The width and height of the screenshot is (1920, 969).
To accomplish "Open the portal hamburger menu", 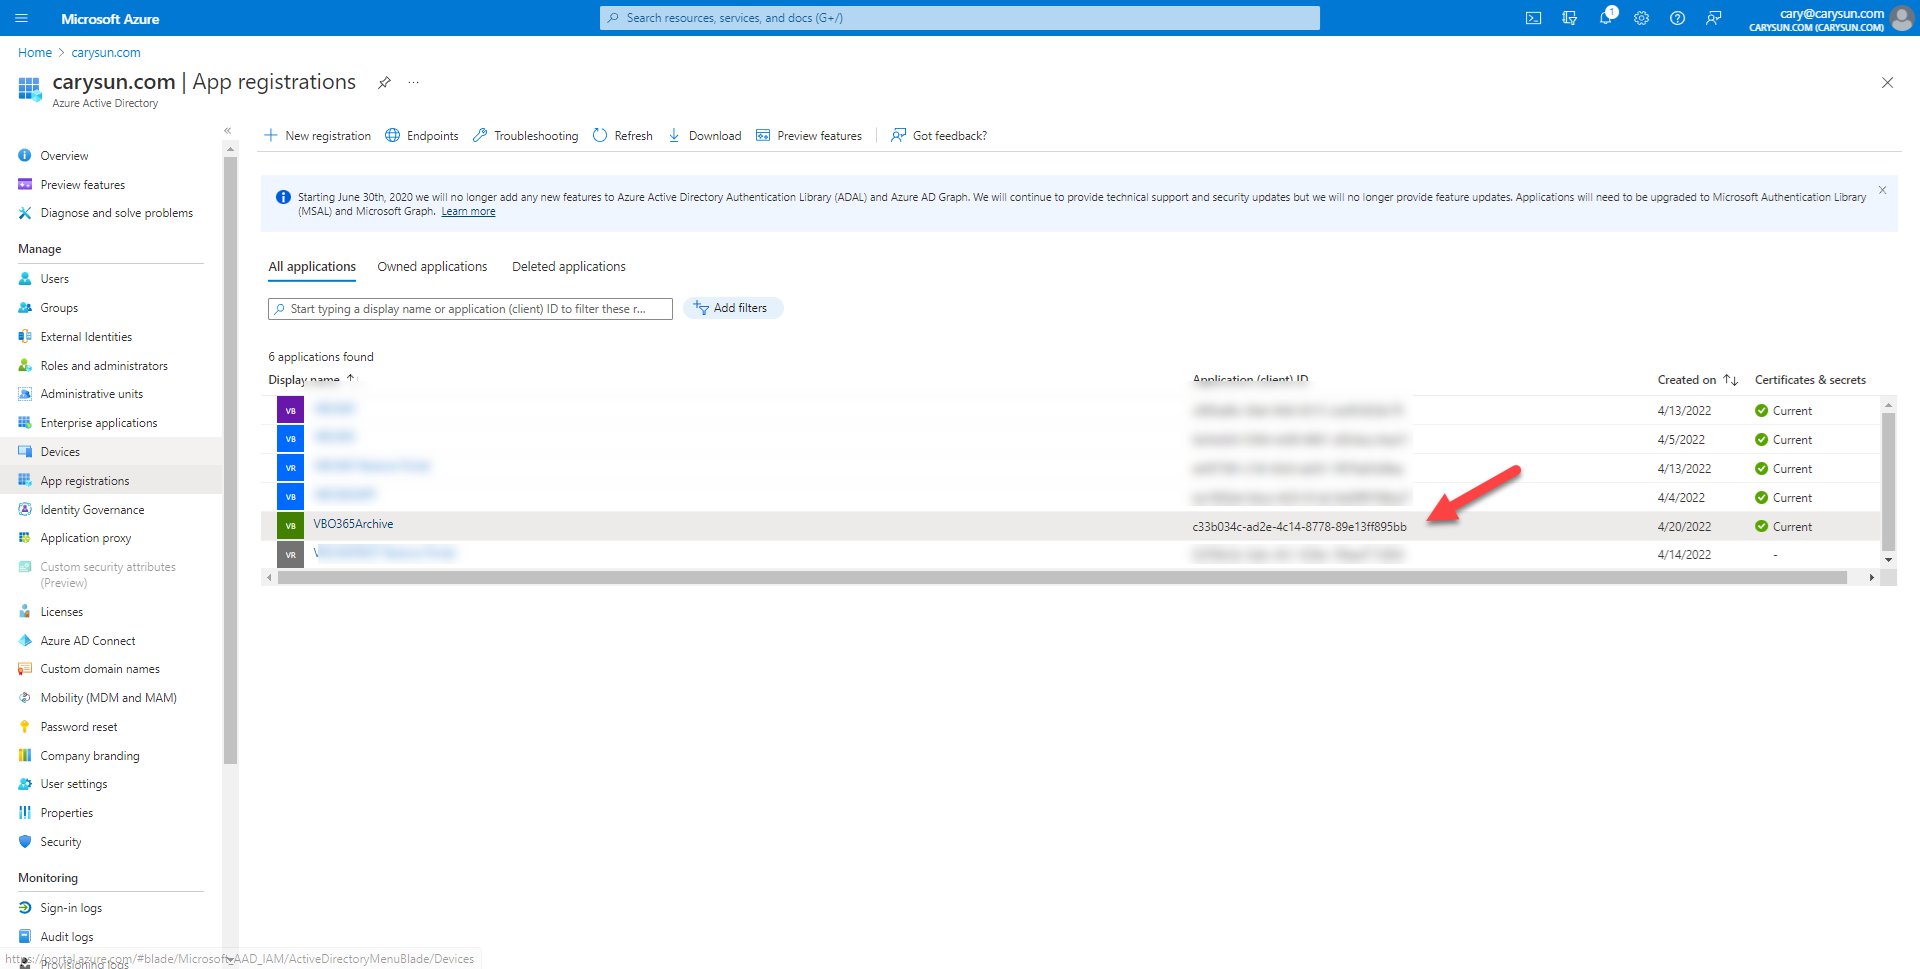I will click(x=22, y=18).
